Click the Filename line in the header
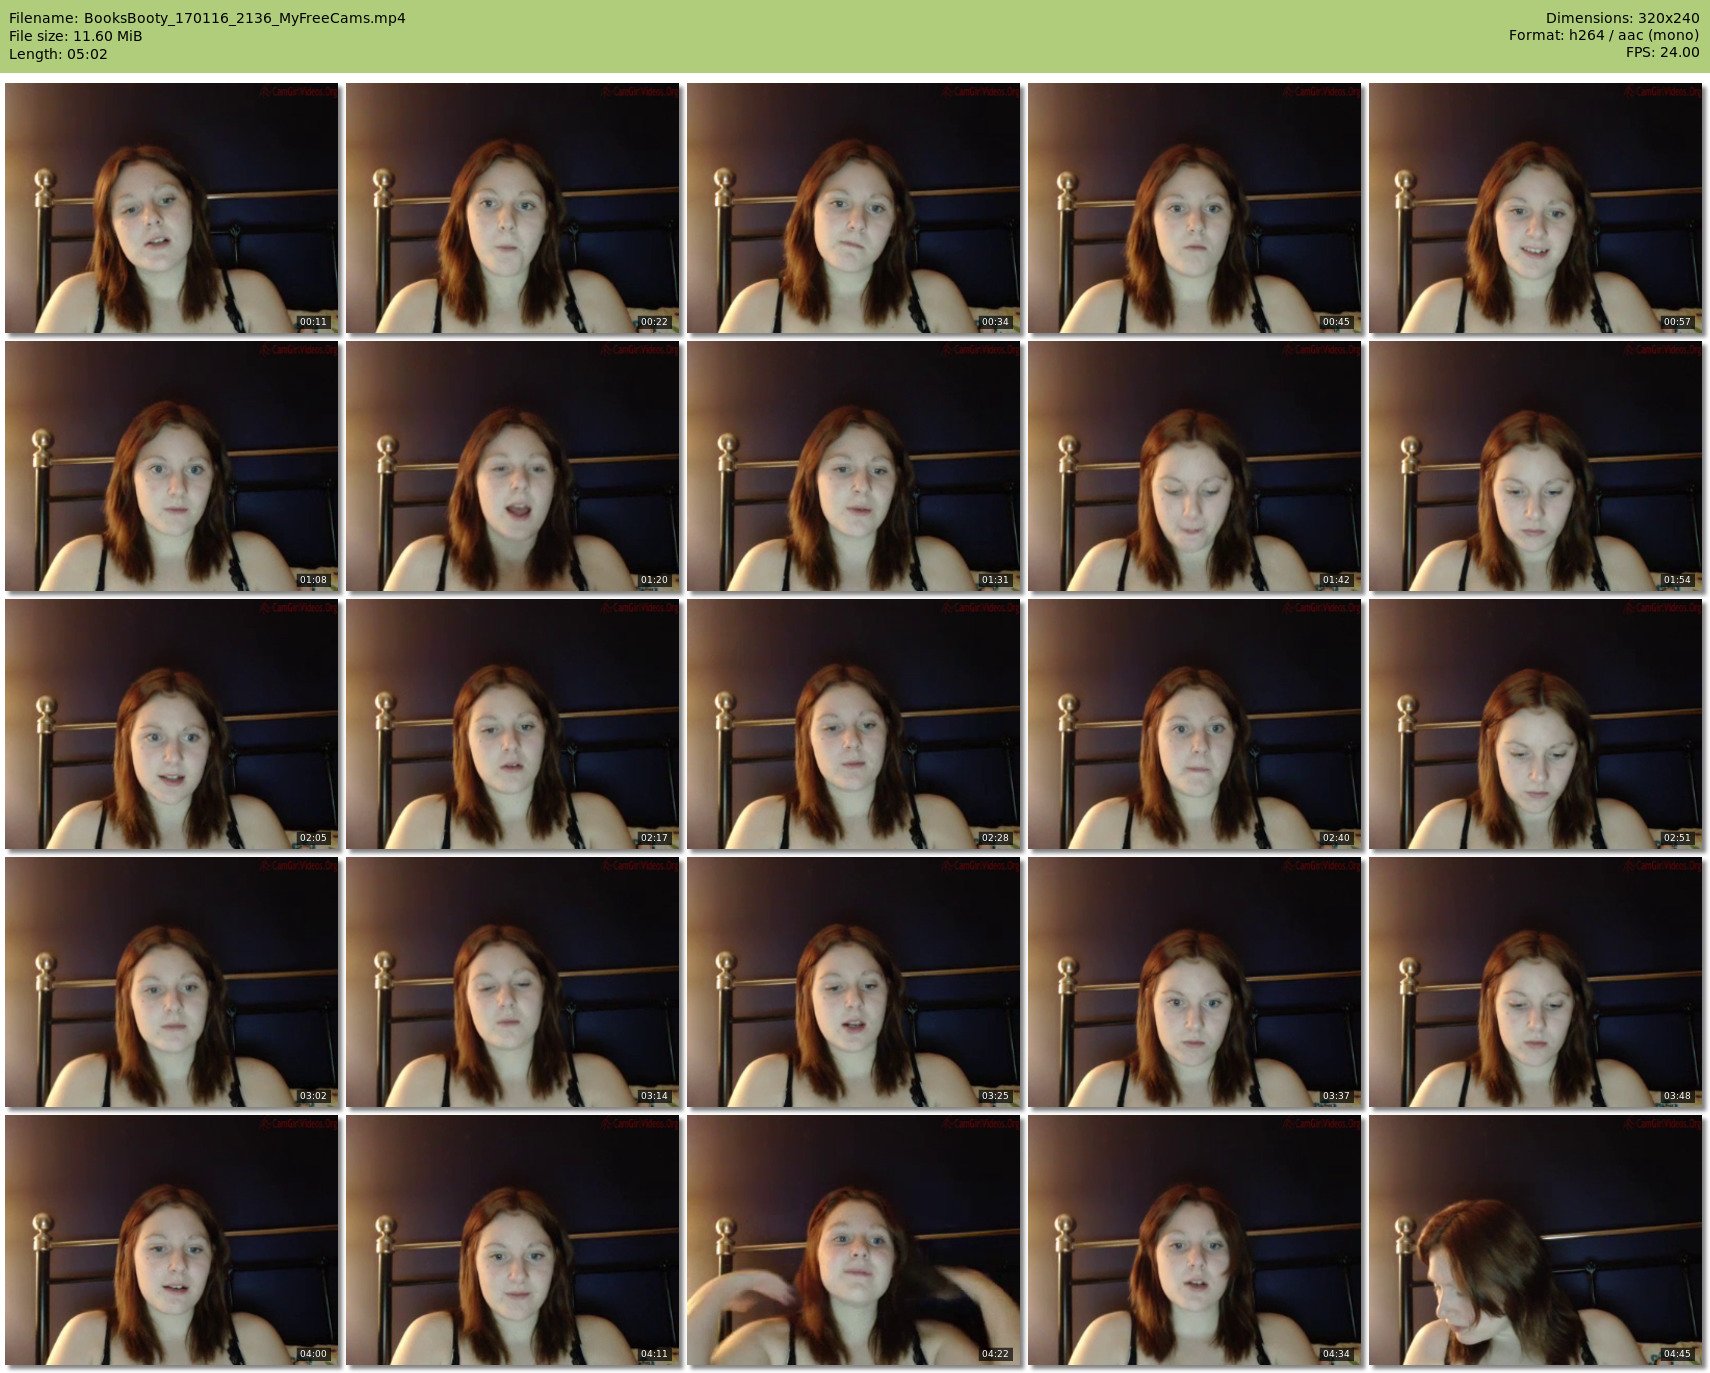1710x1373 pixels. point(207,18)
